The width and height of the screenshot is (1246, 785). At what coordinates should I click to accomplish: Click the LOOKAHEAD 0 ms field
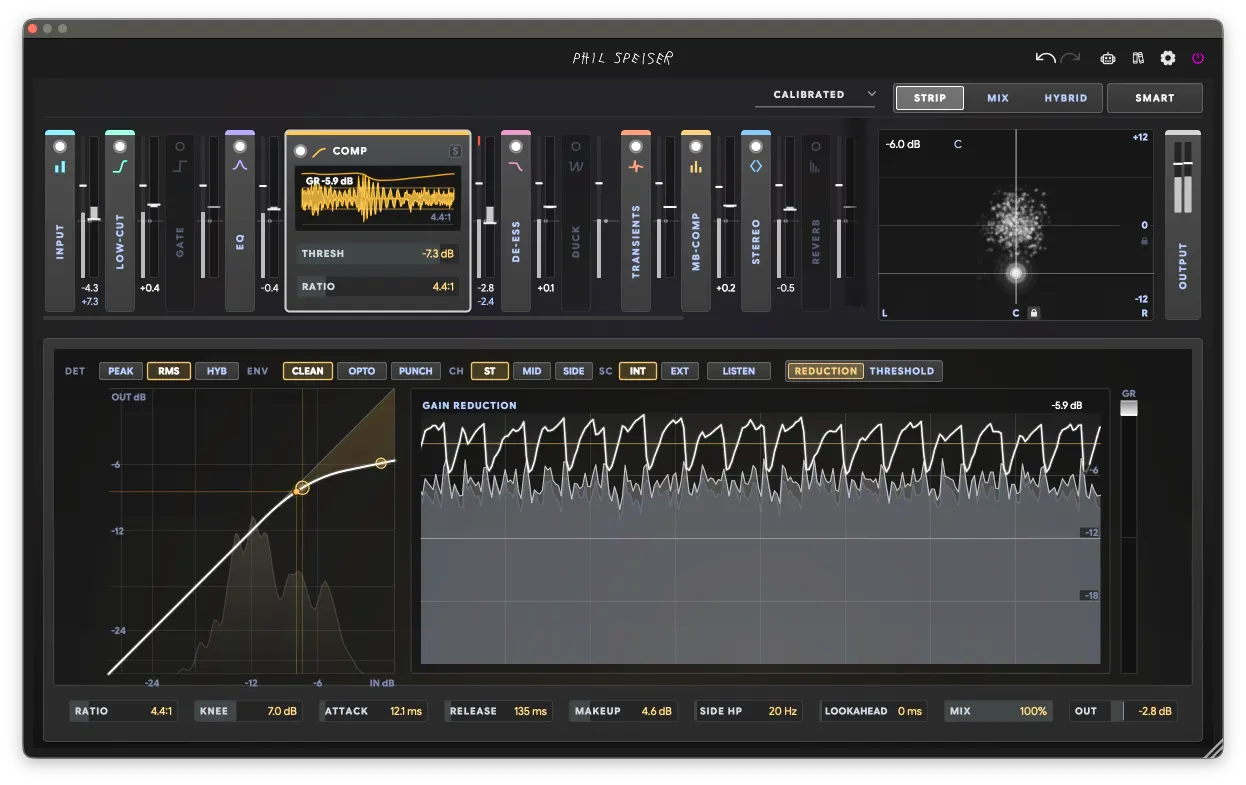(874, 712)
